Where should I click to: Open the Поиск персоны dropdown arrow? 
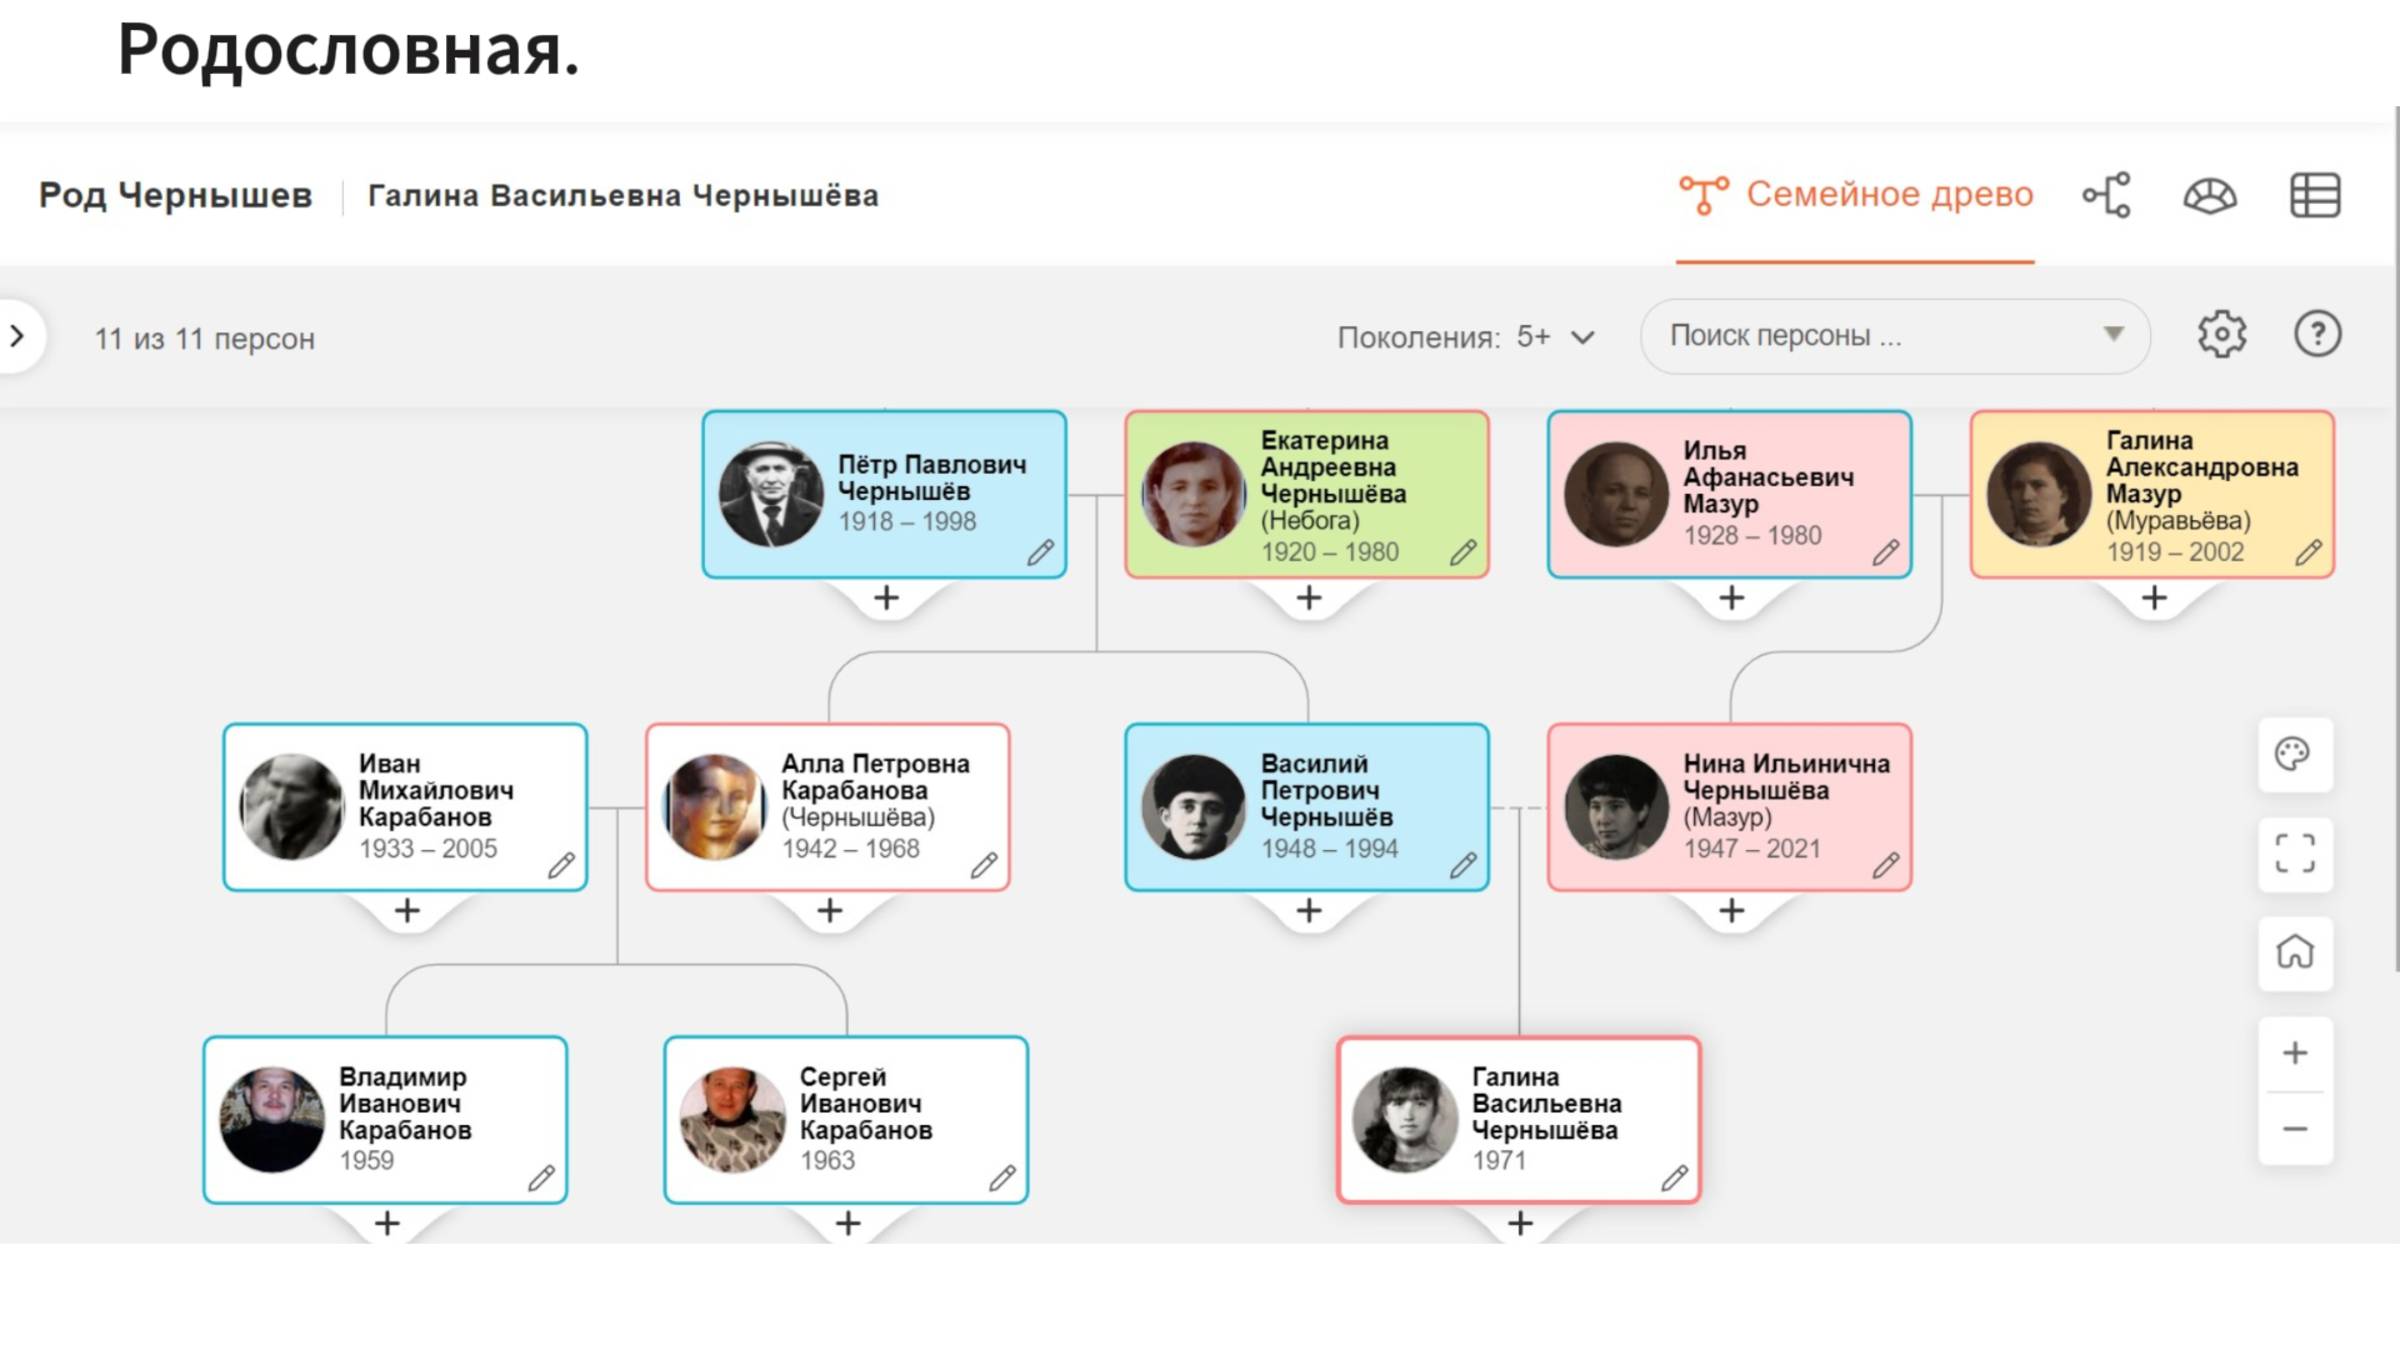tap(2113, 334)
